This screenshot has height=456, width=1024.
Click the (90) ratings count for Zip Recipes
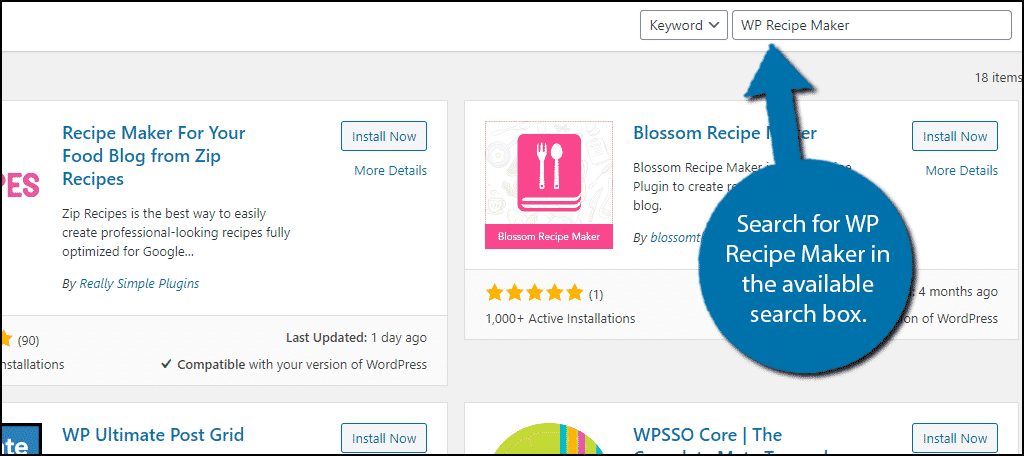click(x=27, y=340)
